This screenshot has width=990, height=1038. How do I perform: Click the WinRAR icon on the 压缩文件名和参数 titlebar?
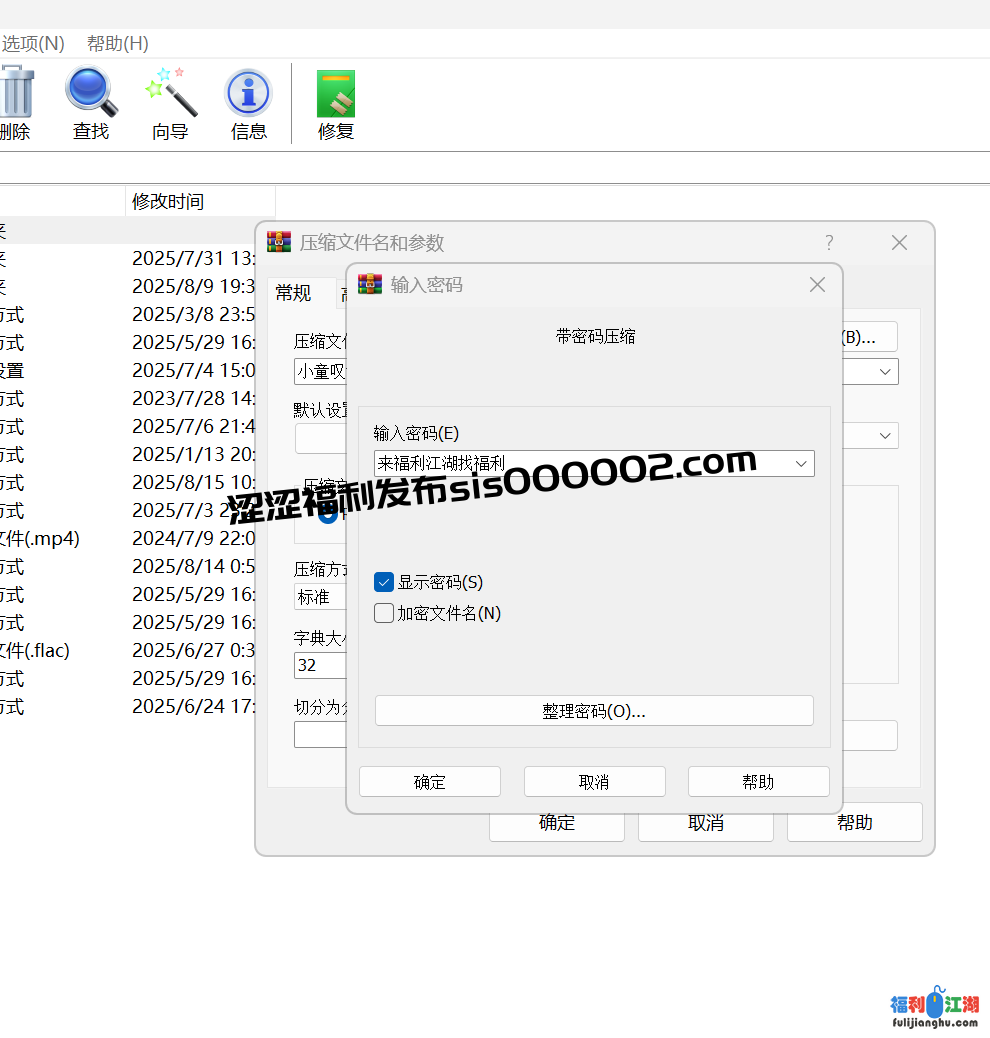277,242
